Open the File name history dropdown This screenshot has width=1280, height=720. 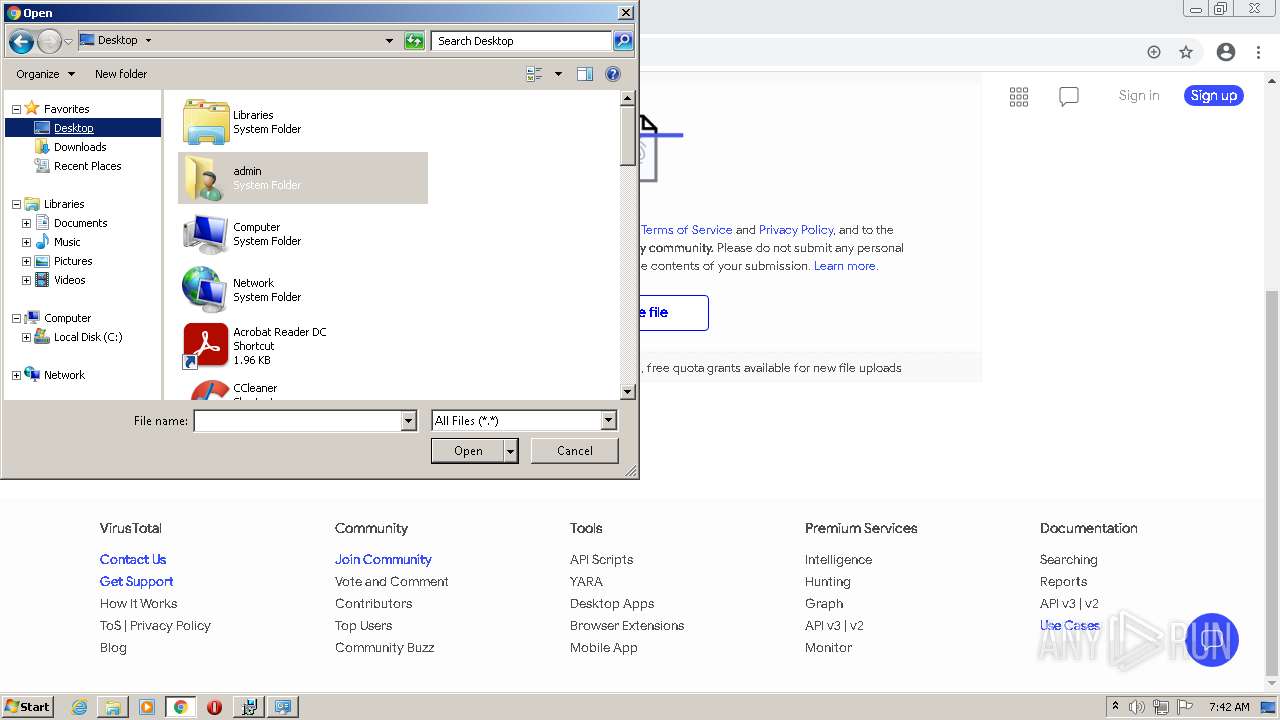point(408,421)
